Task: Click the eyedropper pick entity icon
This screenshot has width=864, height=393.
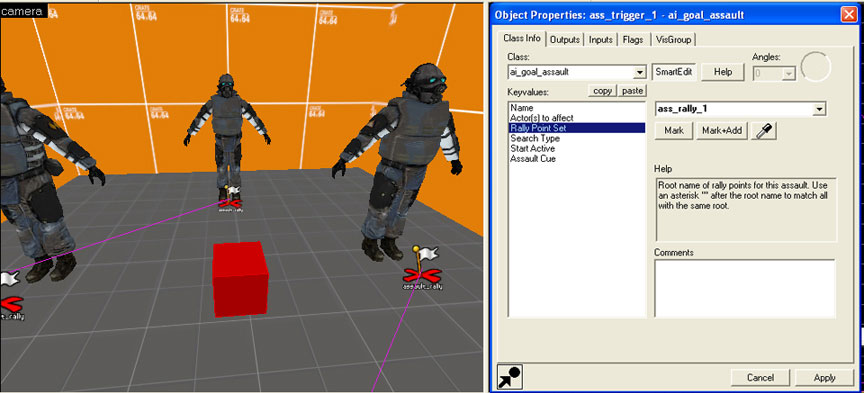Action: [x=764, y=131]
